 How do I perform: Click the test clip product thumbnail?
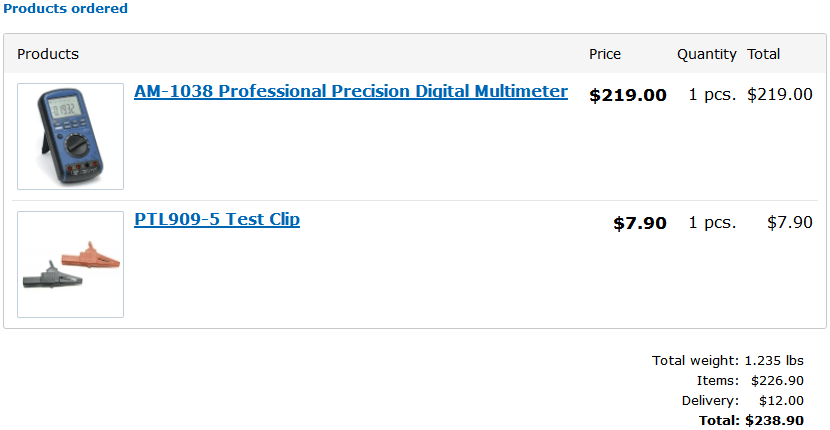pos(70,265)
